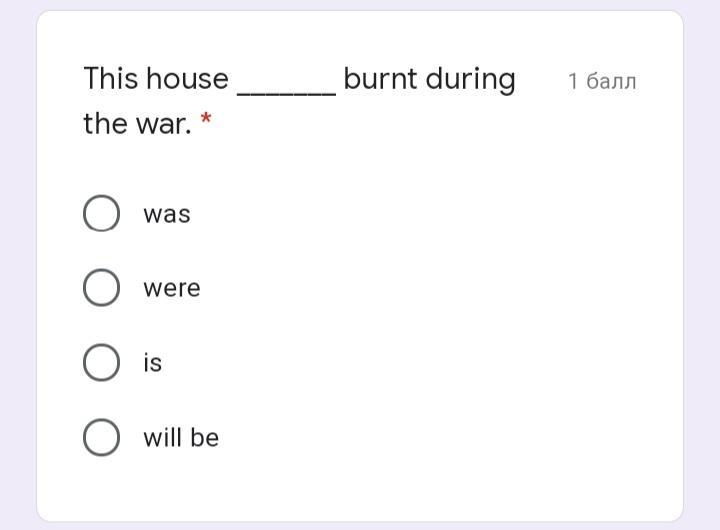The height and width of the screenshot is (530, 720).
Task: Click the red required asterisk
Action: (206, 118)
